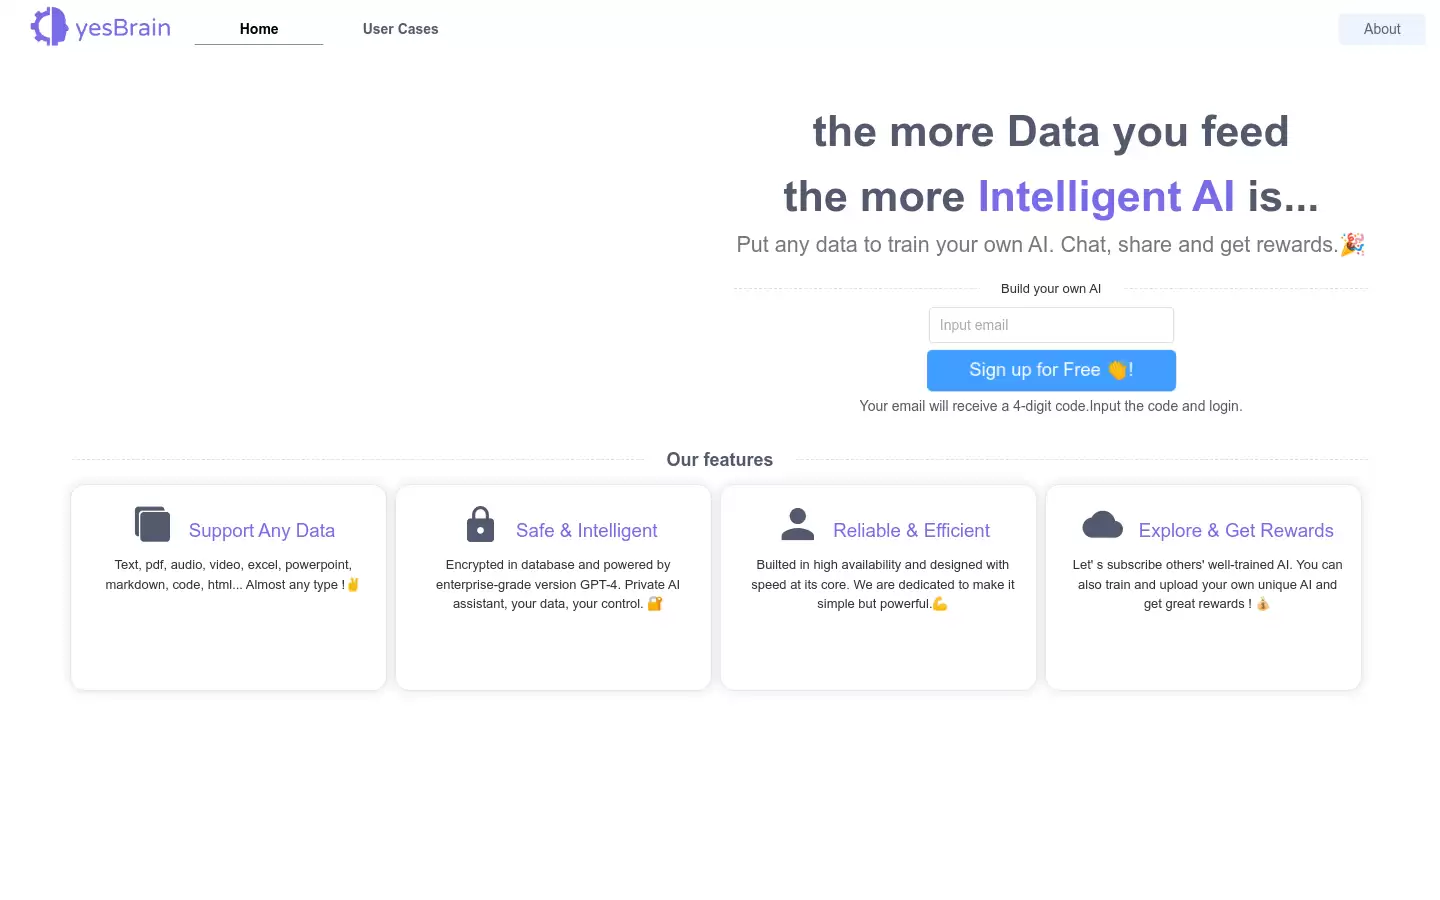Click the yesBrain brain logo icon

[x=49, y=27]
